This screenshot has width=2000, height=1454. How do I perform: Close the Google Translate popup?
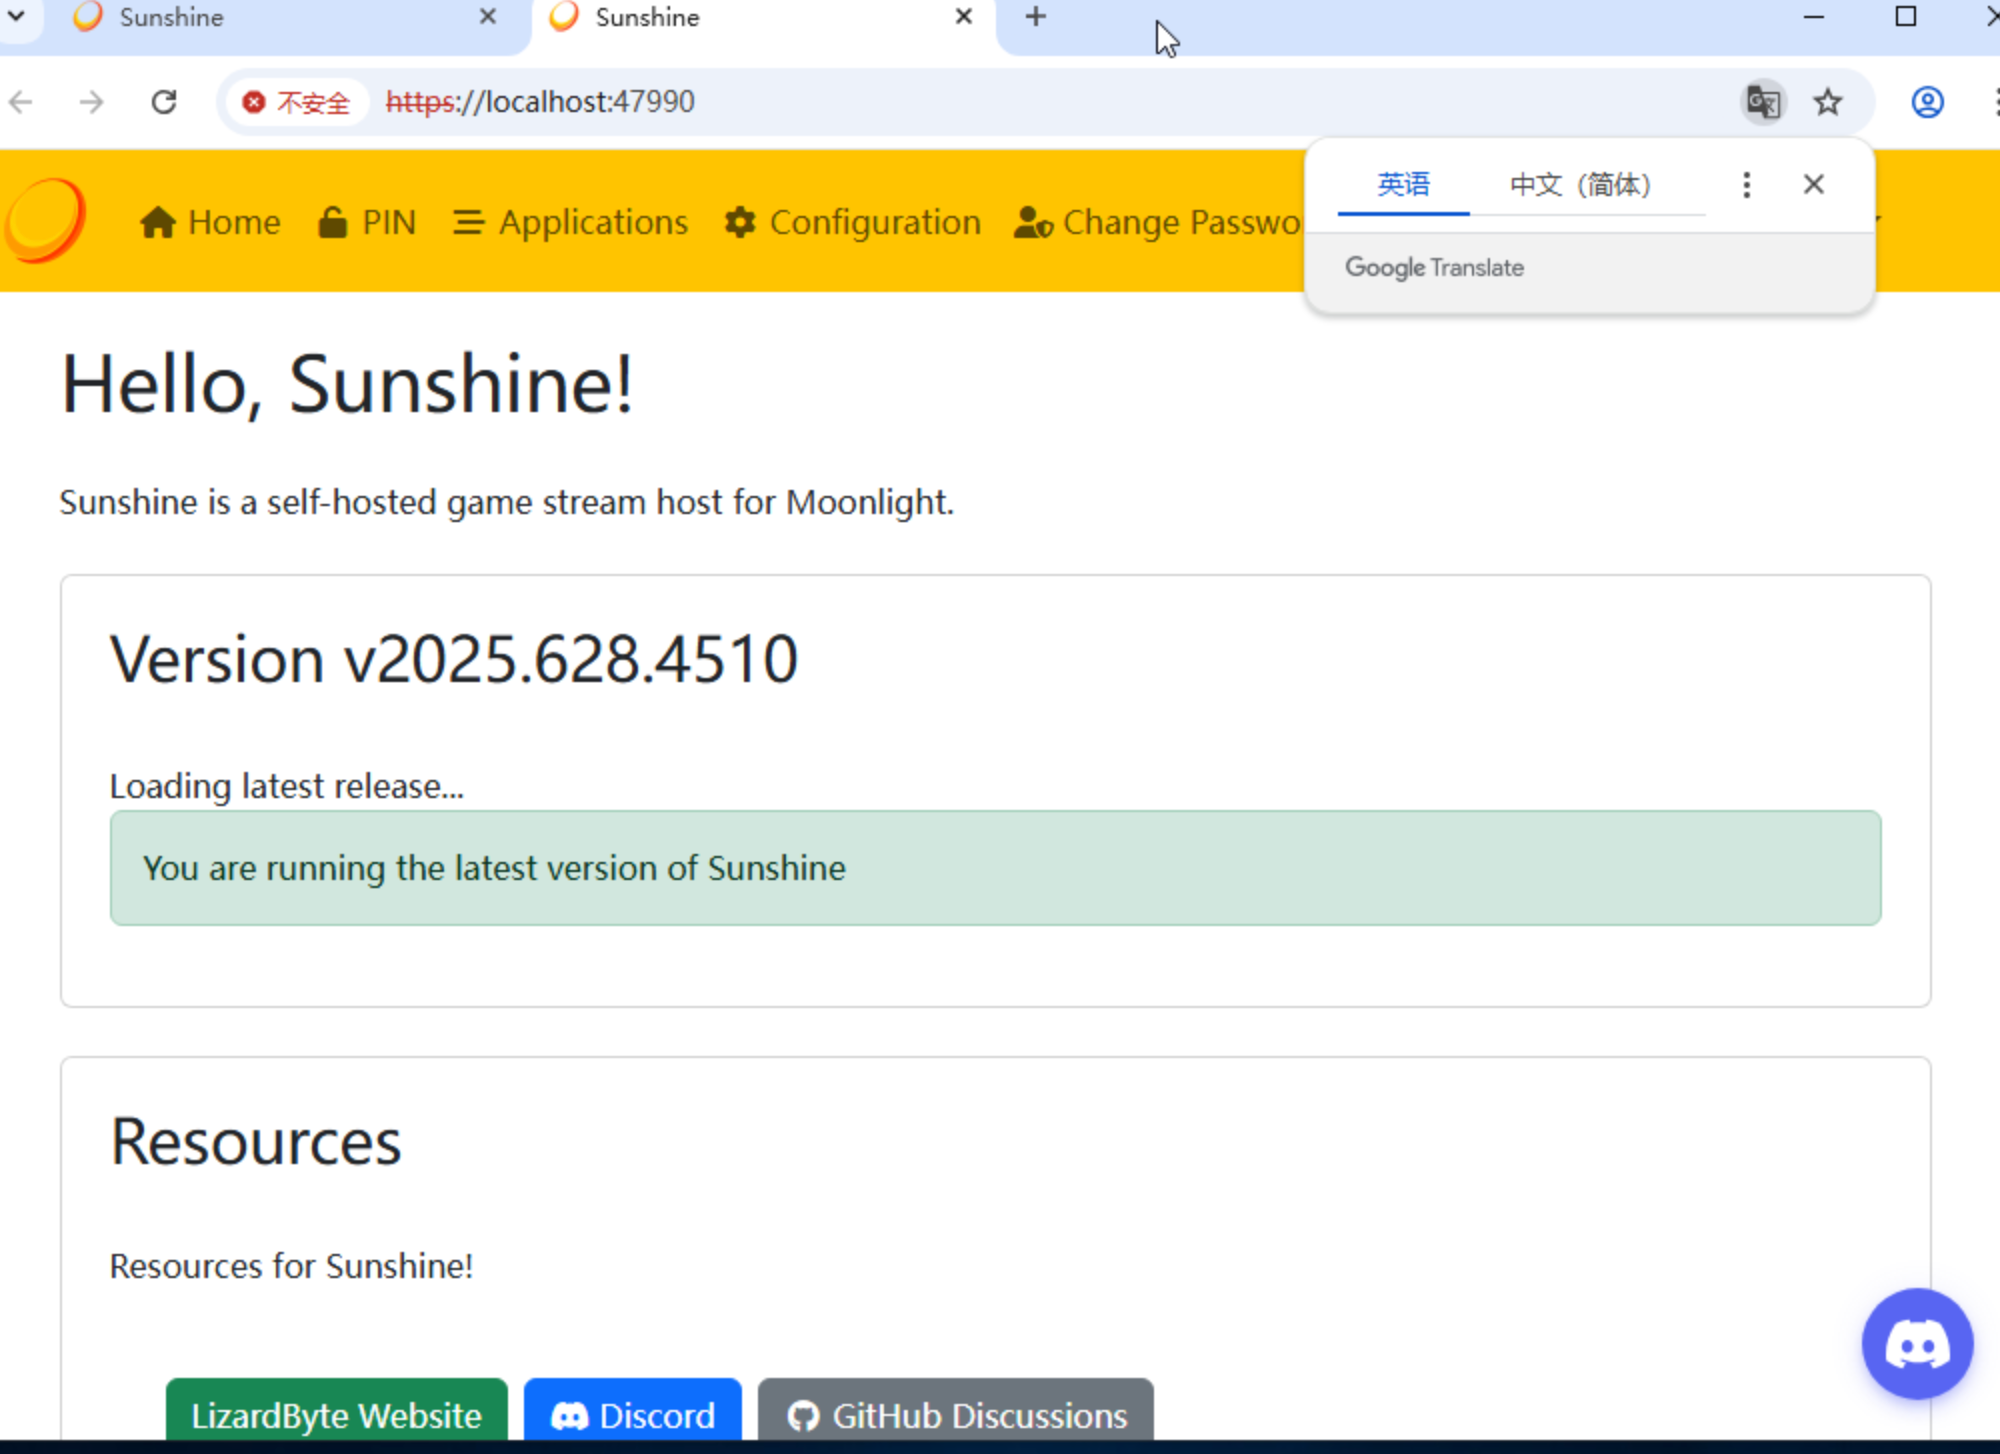(x=1813, y=185)
